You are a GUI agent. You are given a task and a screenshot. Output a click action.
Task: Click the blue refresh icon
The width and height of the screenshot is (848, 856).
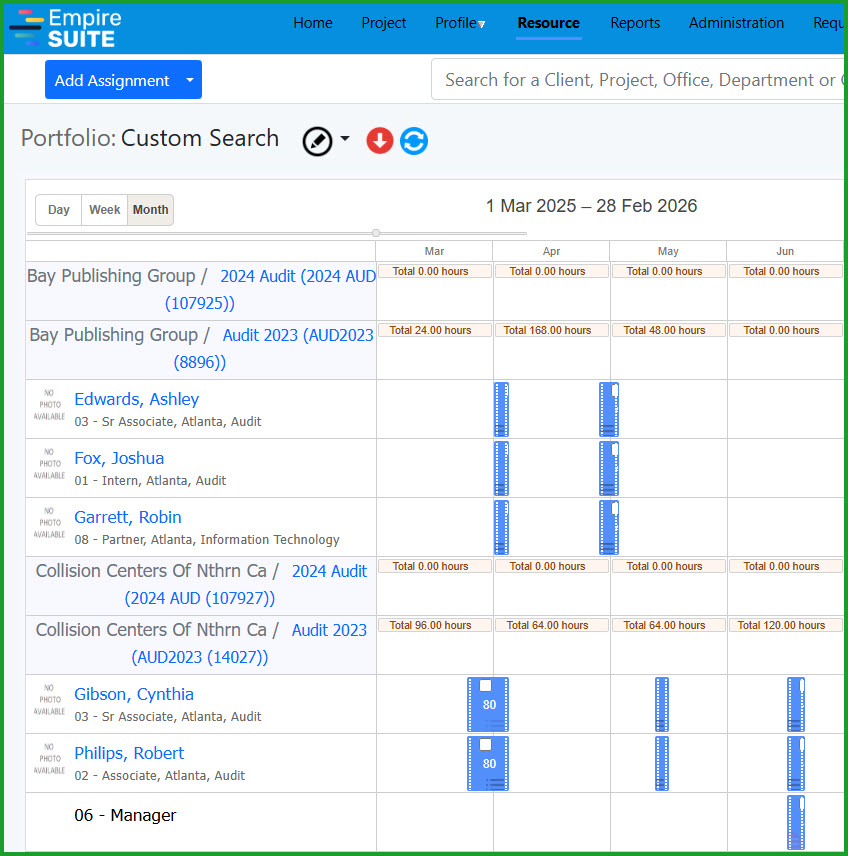coord(414,141)
